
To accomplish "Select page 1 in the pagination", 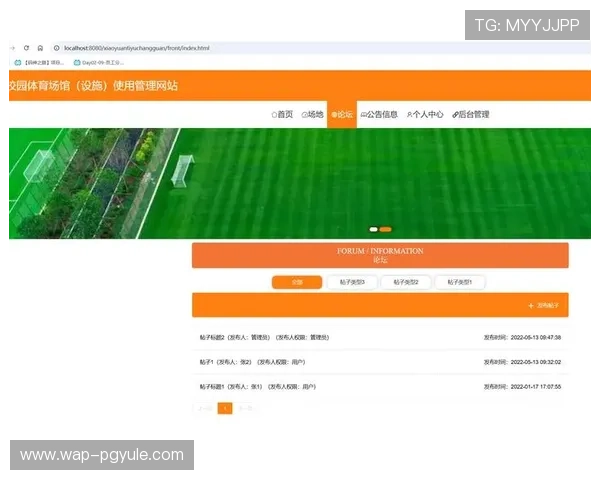I will tap(225, 408).
